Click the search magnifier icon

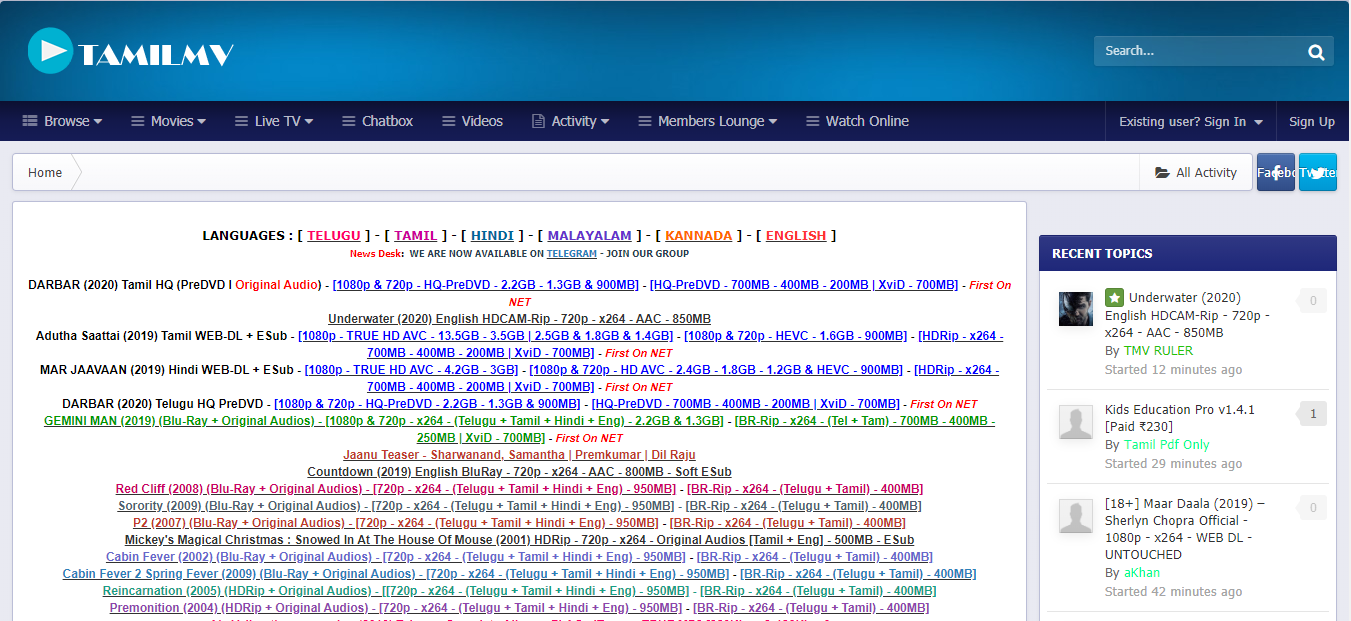click(x=1316, y=52)
